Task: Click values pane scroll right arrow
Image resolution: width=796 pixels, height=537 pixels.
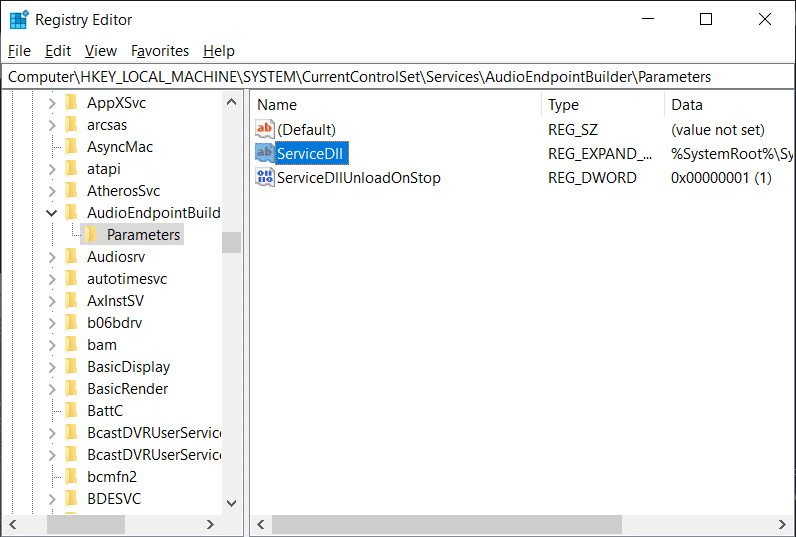Action: coord(782,524)
